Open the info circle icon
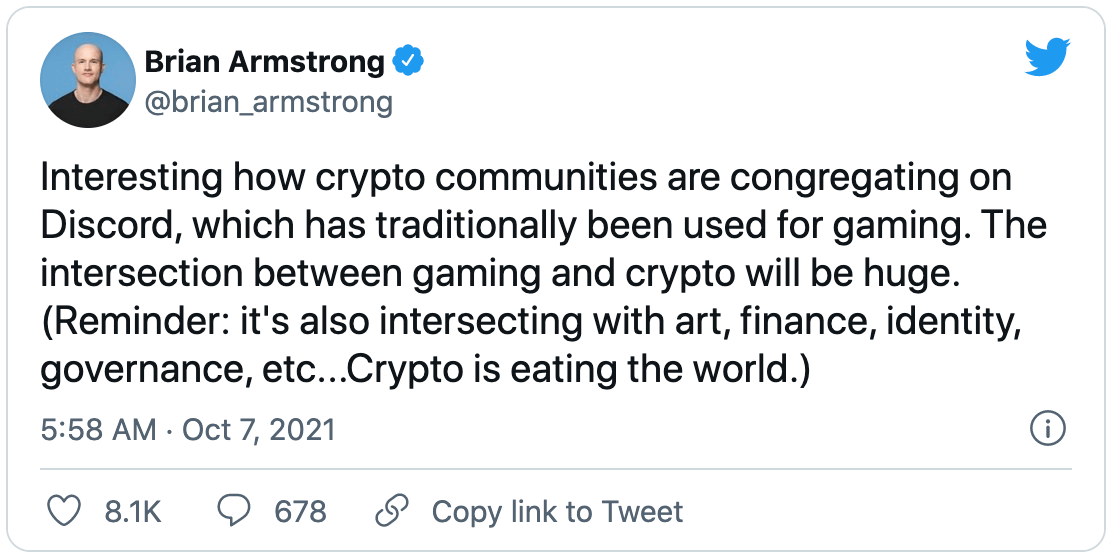The width and height of the screenshot is (1112, 558). coord(1047,430)
